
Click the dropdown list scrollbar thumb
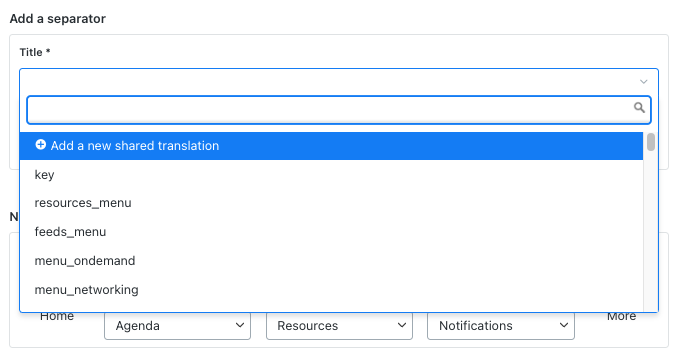point(650,142)
